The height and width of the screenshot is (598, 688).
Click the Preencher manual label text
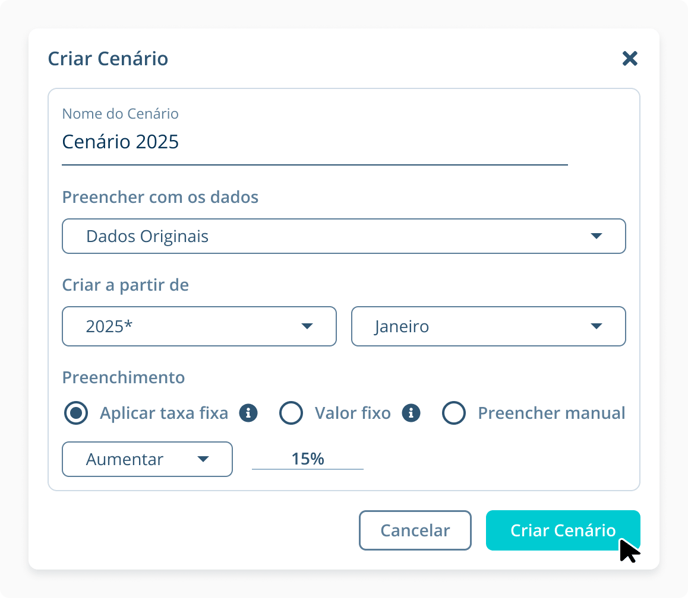(x=551, y=413)
